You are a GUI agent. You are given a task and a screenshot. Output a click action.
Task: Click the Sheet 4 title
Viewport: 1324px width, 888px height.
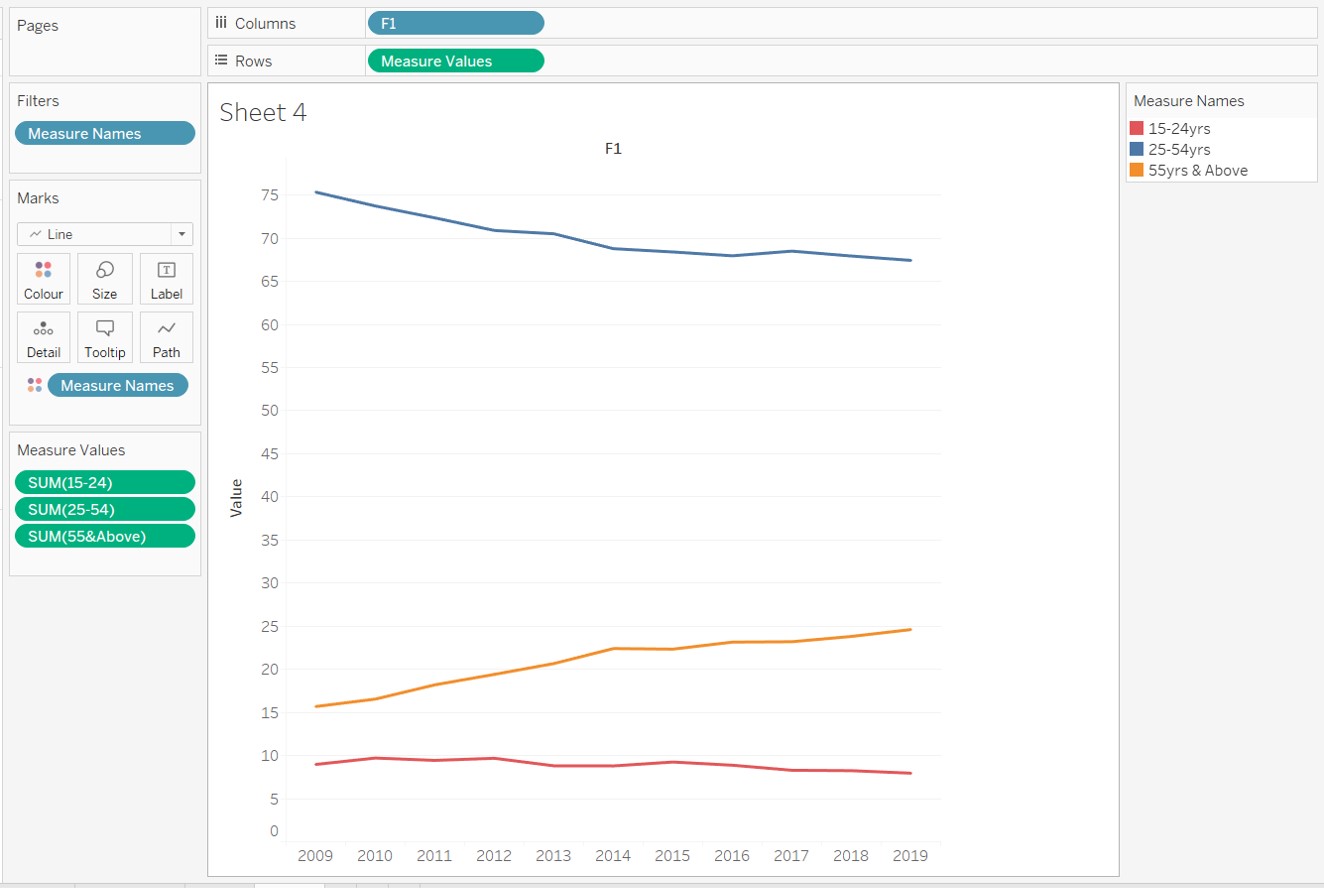(x=262, y=112)
